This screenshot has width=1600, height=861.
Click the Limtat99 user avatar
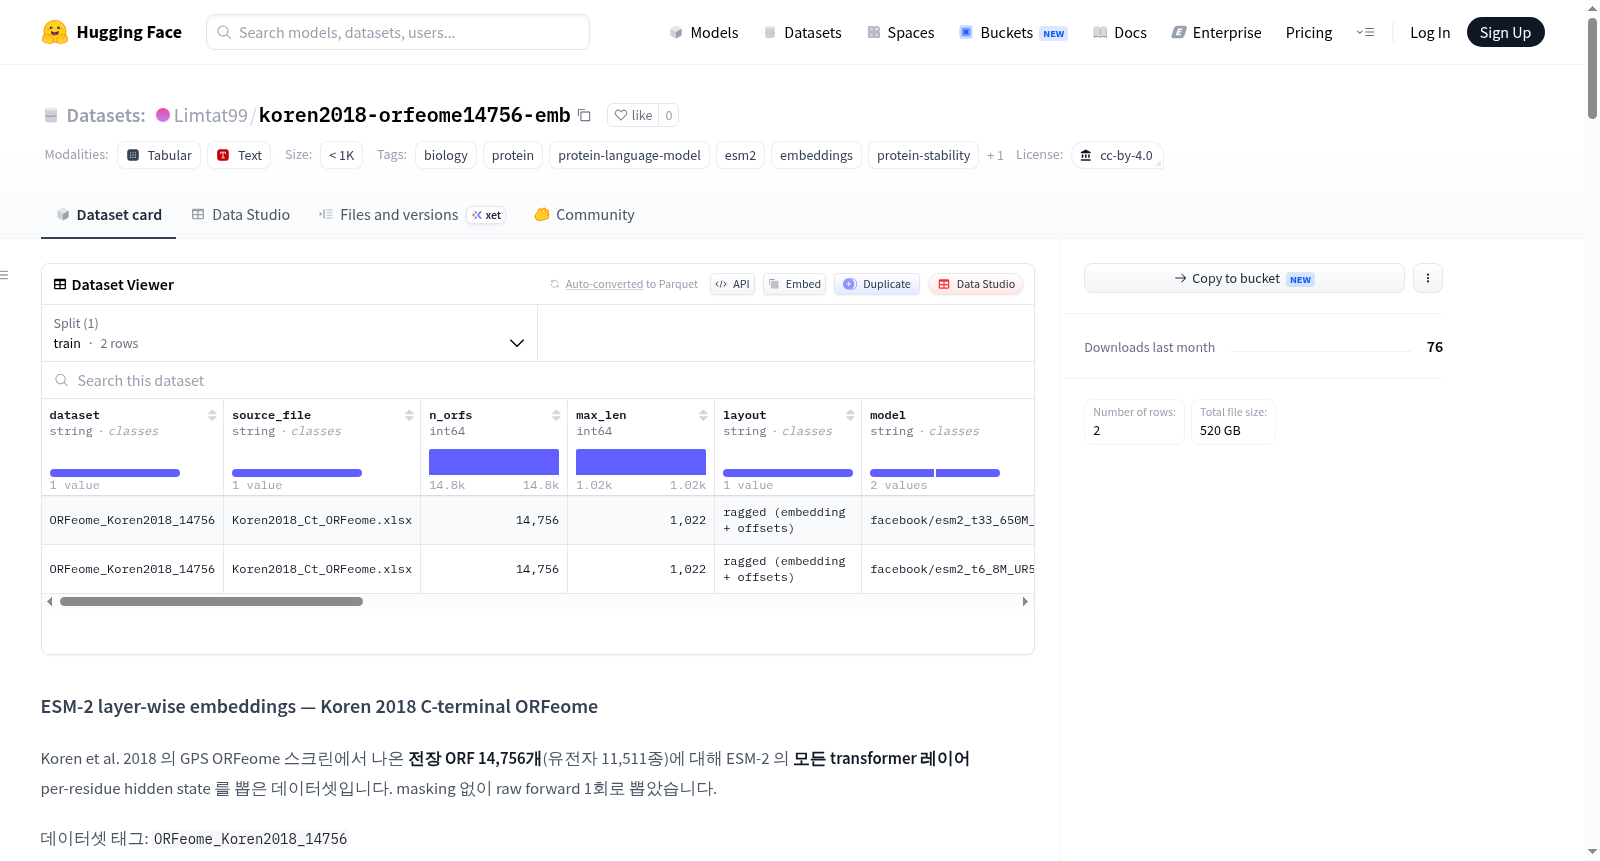[x=163, y=115]
